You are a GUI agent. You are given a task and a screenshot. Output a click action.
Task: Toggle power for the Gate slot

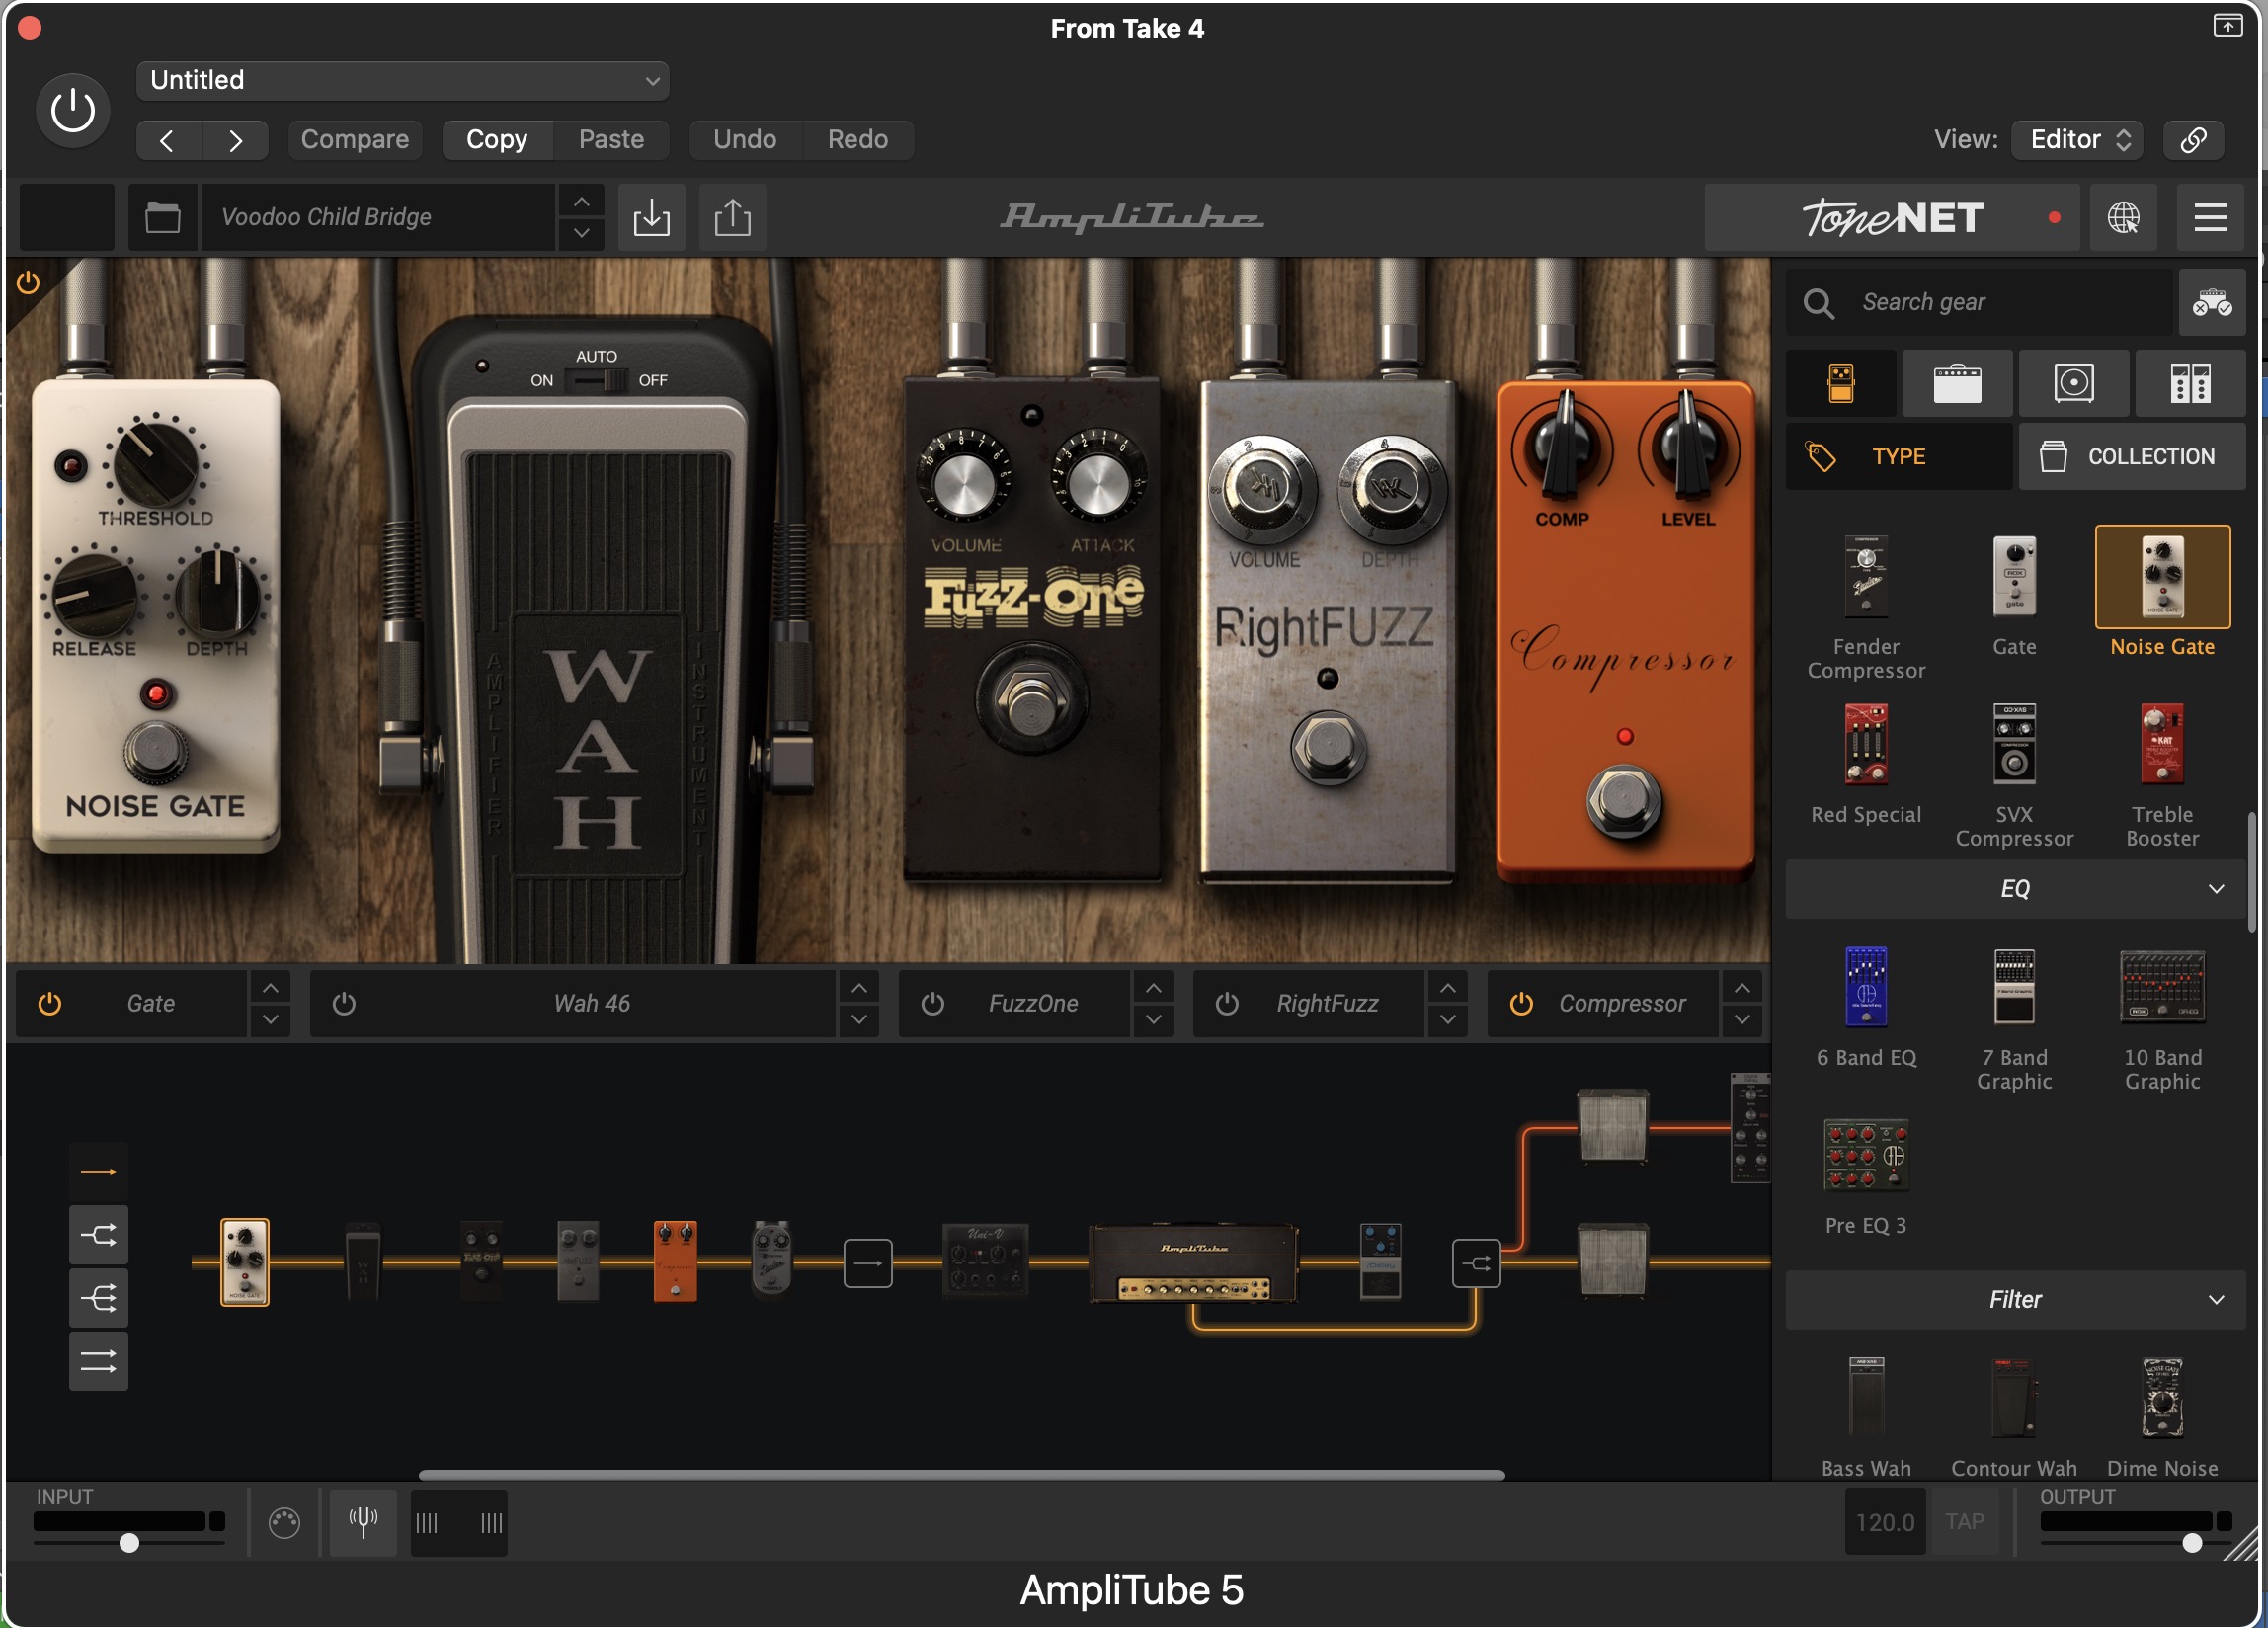click(x=49, y=1003)
